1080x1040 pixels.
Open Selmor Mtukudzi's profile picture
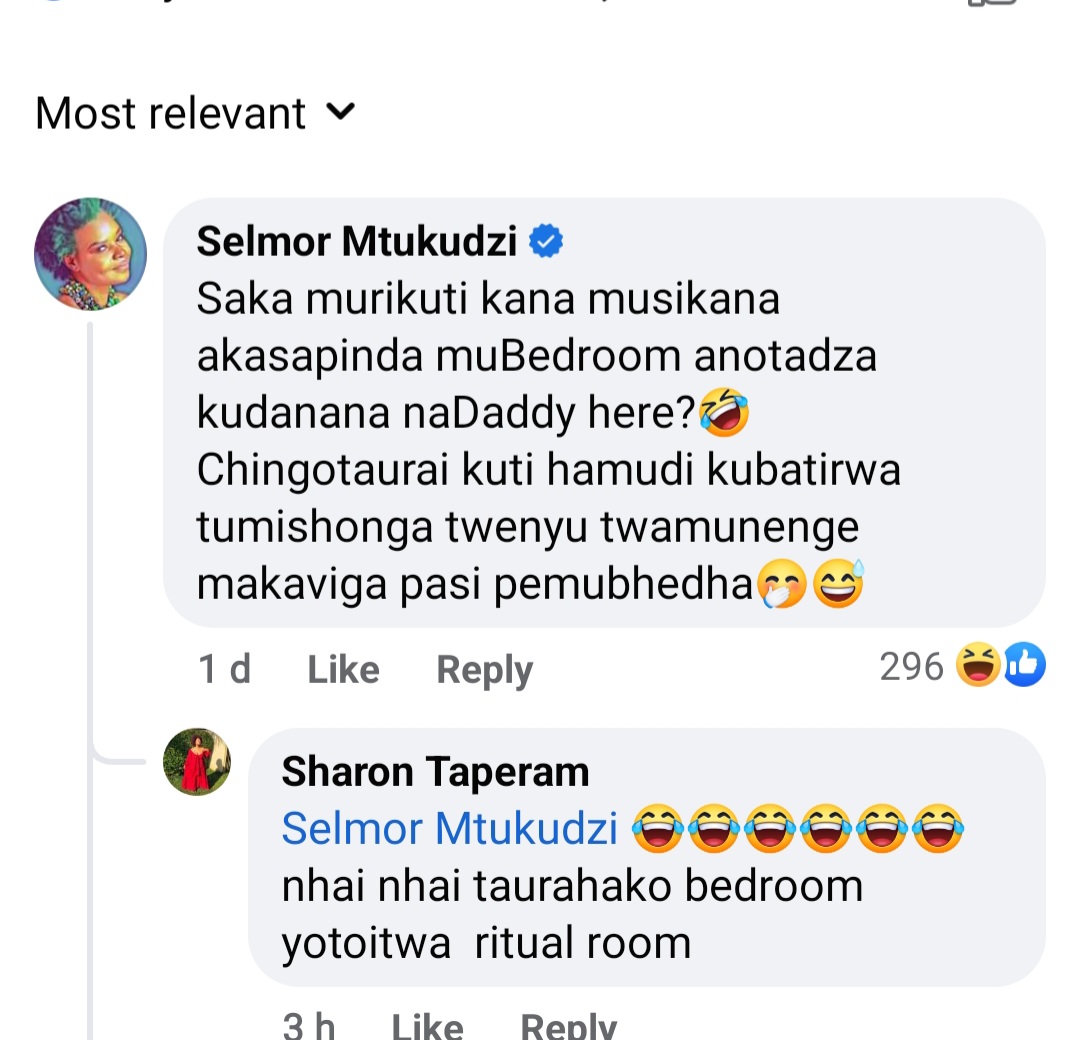(x=90, y=254)
